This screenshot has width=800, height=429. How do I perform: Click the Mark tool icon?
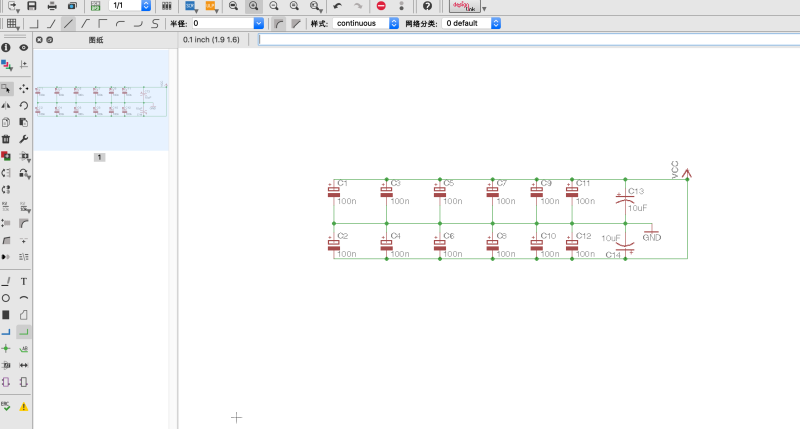point(23,65)
